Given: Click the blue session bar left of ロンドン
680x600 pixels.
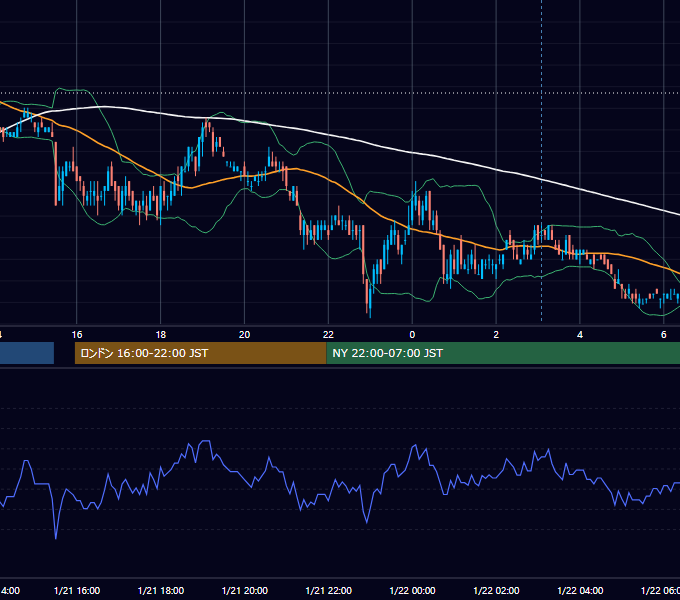Looking at the screenshot, I should pyautogui.click(x=27, y=353).
